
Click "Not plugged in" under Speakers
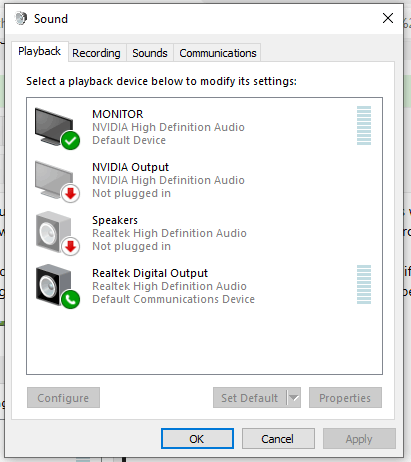point(131,246)
